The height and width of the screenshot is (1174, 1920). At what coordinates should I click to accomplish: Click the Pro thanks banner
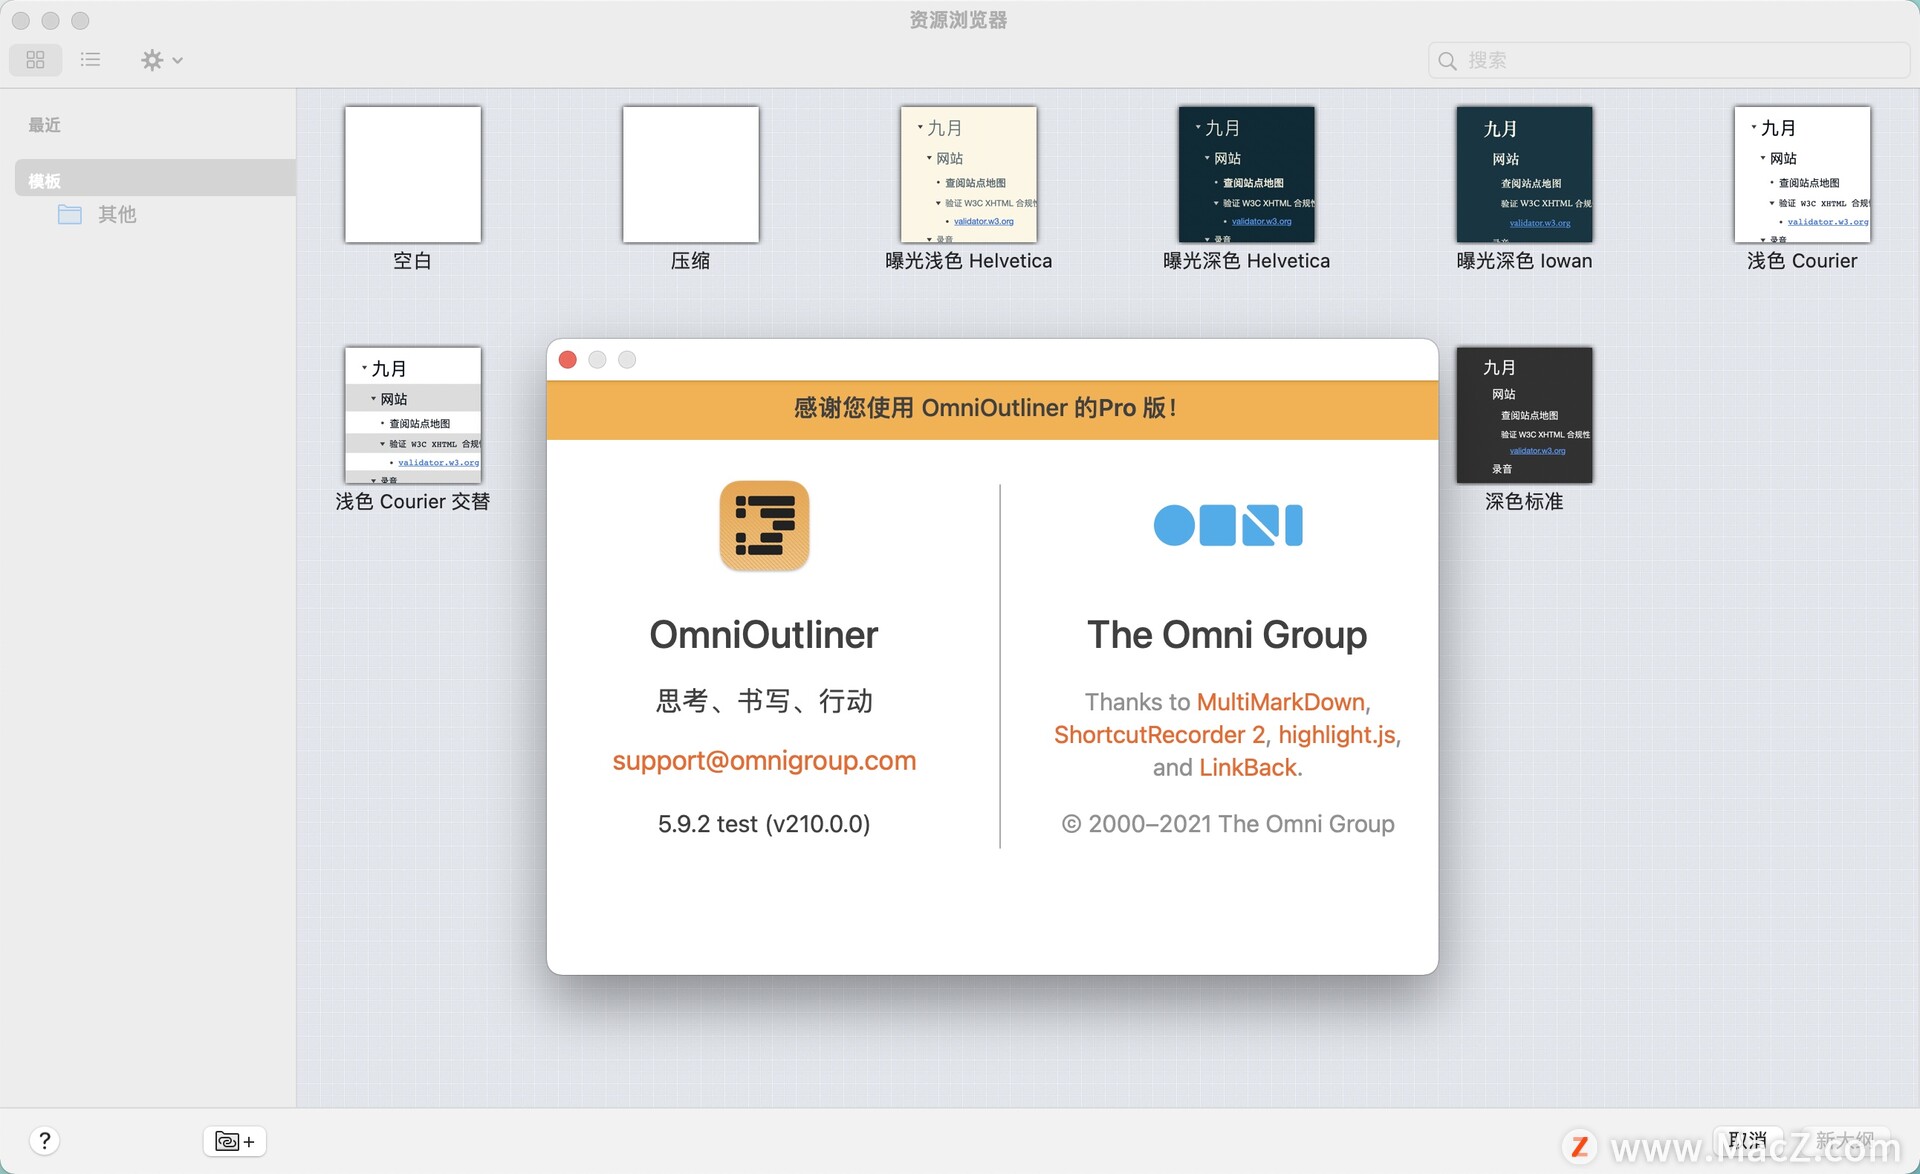992,409
